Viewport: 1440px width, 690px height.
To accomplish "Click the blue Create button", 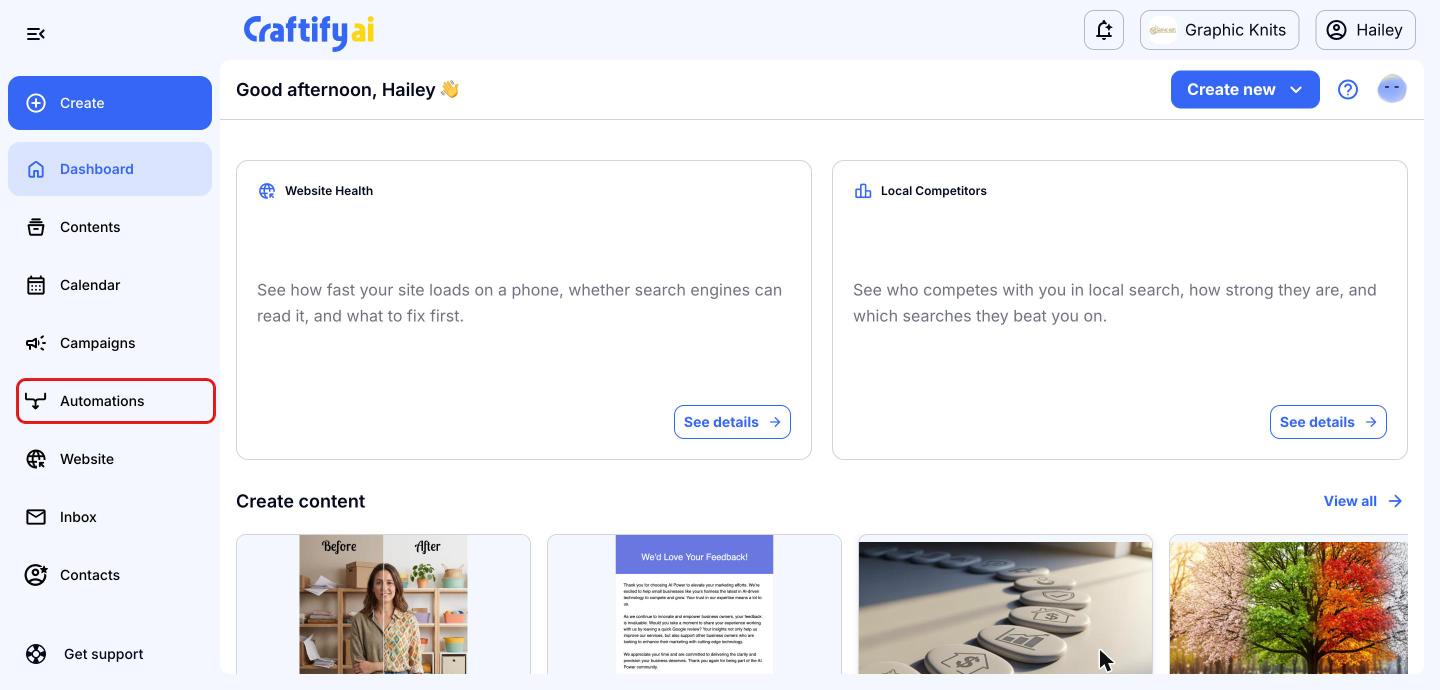I will [x=110, y=103].
